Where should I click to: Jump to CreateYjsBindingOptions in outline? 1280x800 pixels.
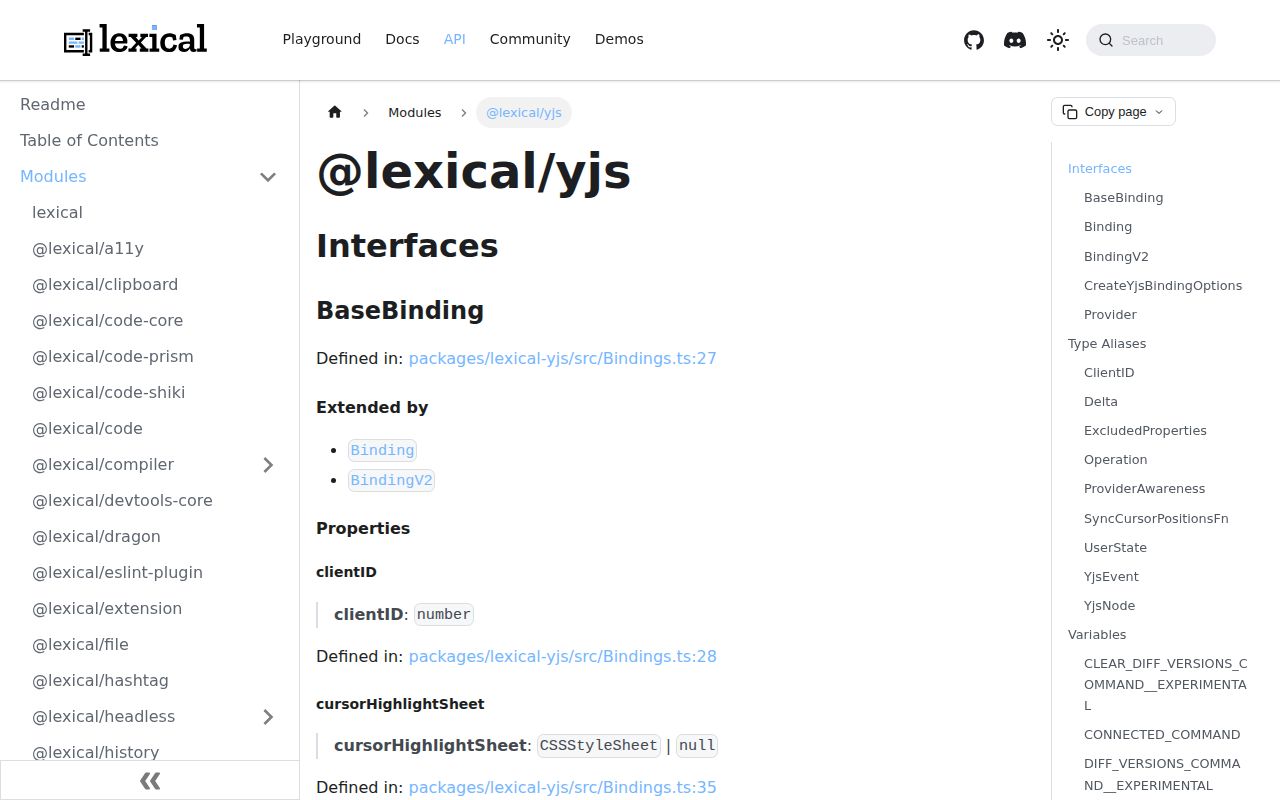1163,285
